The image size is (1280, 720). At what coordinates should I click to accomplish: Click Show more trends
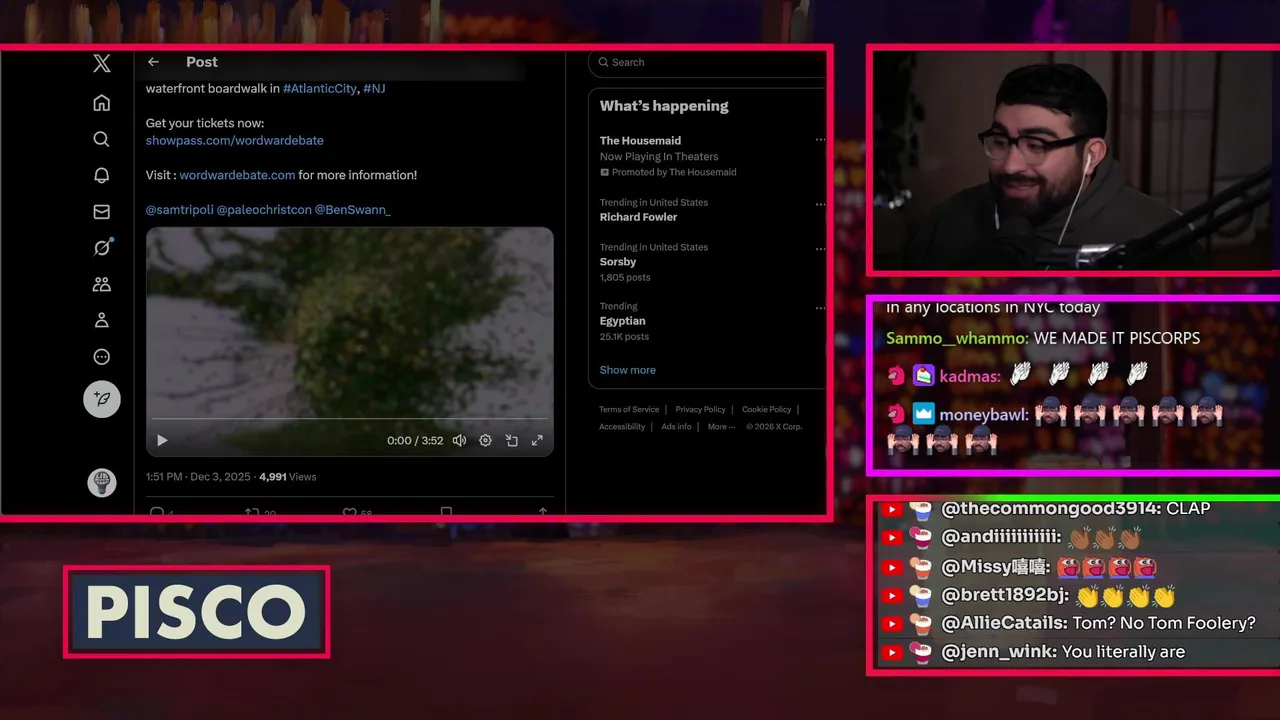(628, 370)
